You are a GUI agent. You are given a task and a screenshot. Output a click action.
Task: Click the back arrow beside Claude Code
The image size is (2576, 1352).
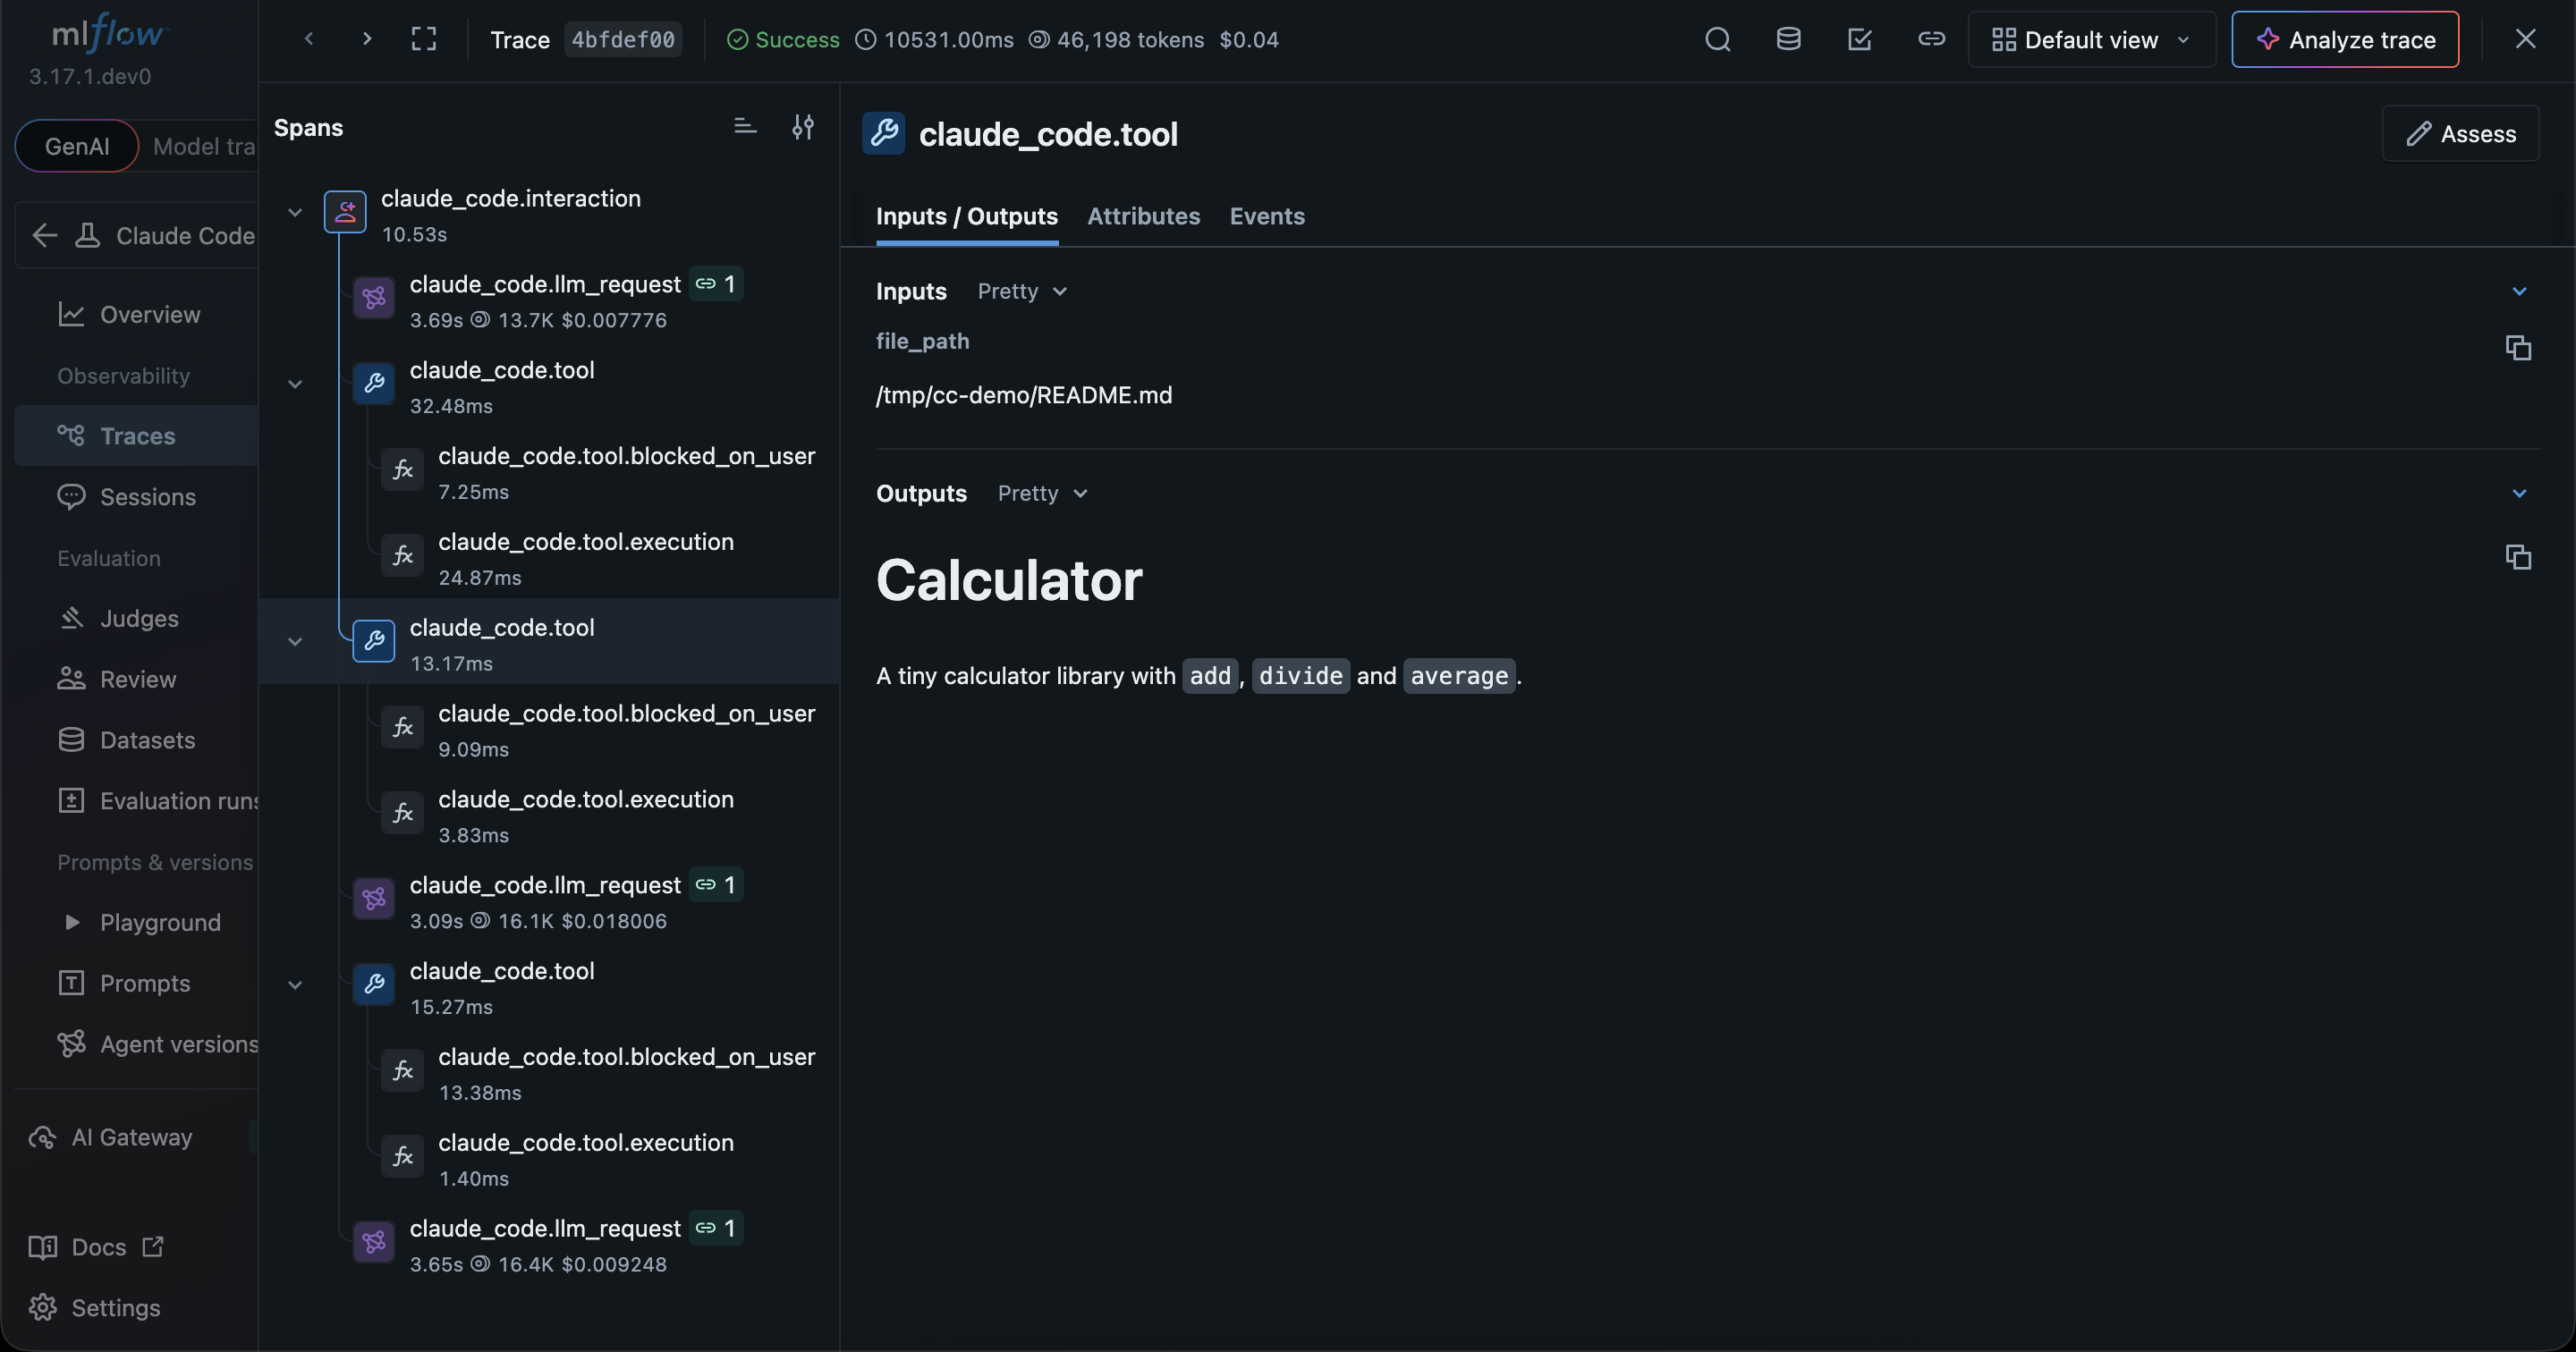coord(44,236)
